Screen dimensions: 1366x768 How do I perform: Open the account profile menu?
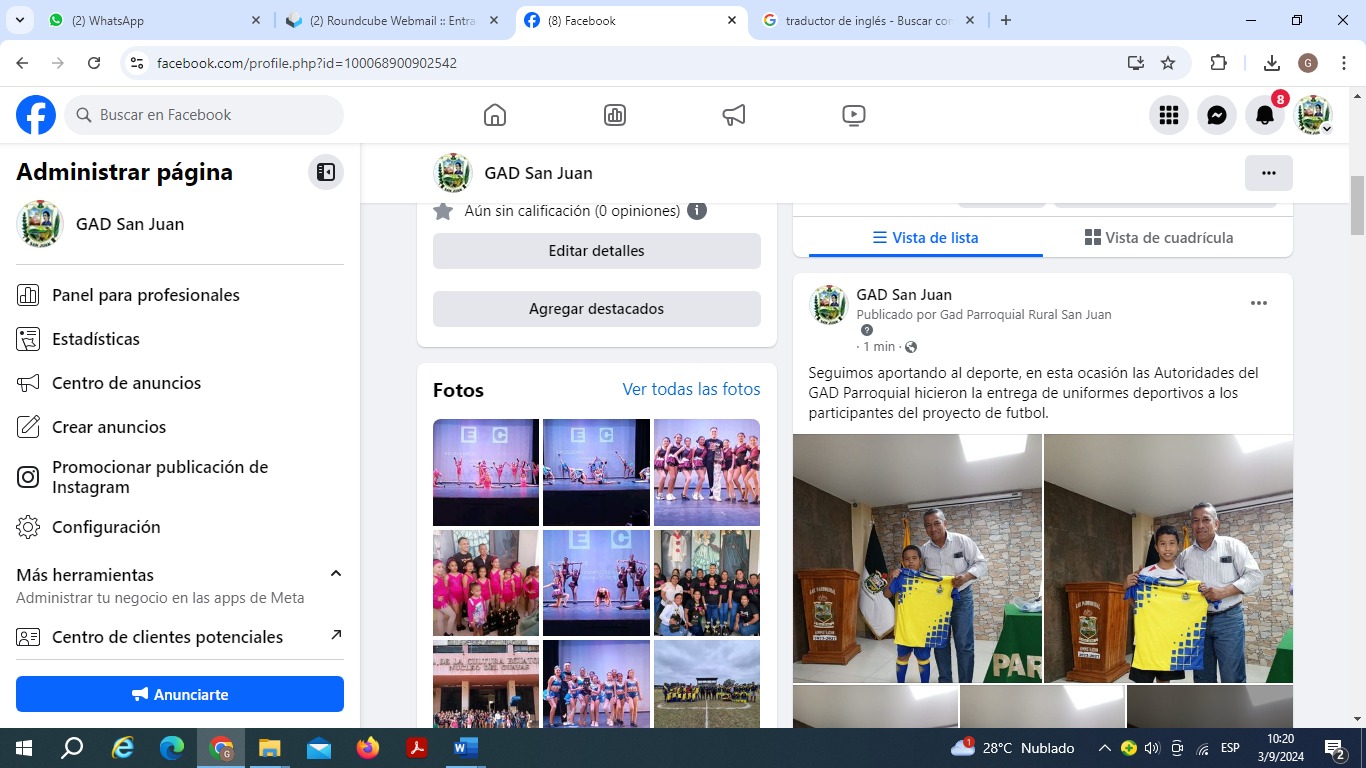(x=1313, y=115)
